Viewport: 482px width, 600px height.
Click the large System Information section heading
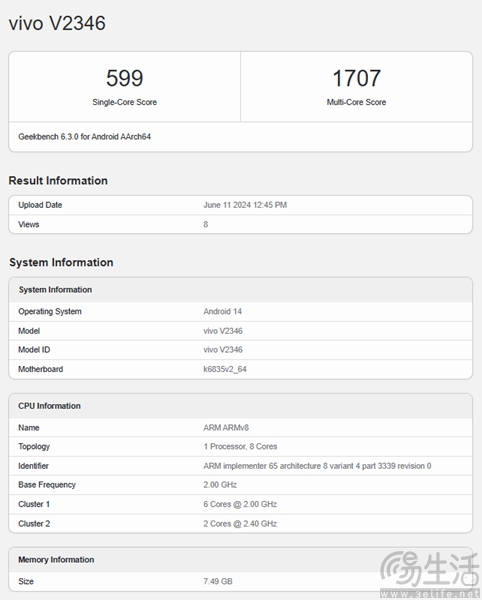pyautogui.click(x=61, y=262)
